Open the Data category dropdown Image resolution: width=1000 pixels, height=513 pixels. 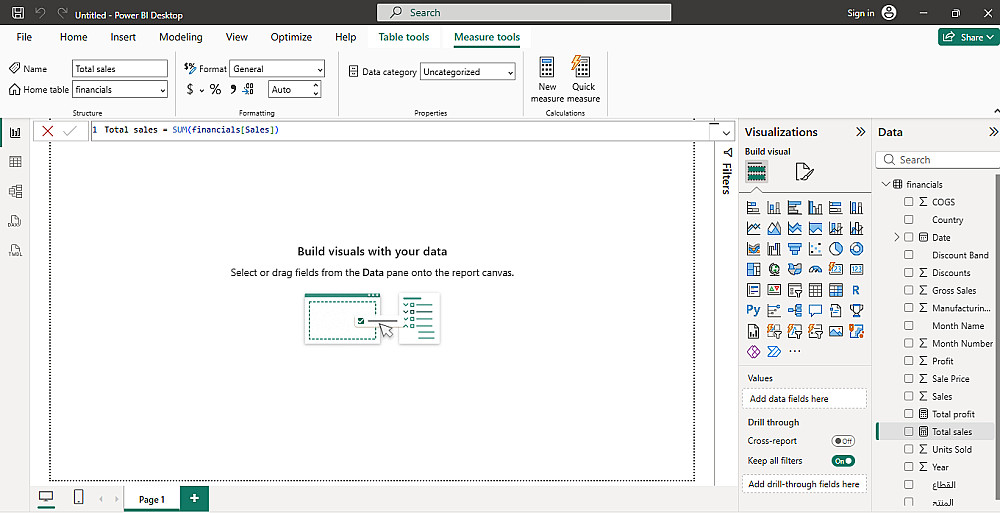click(x=468, y=72)
